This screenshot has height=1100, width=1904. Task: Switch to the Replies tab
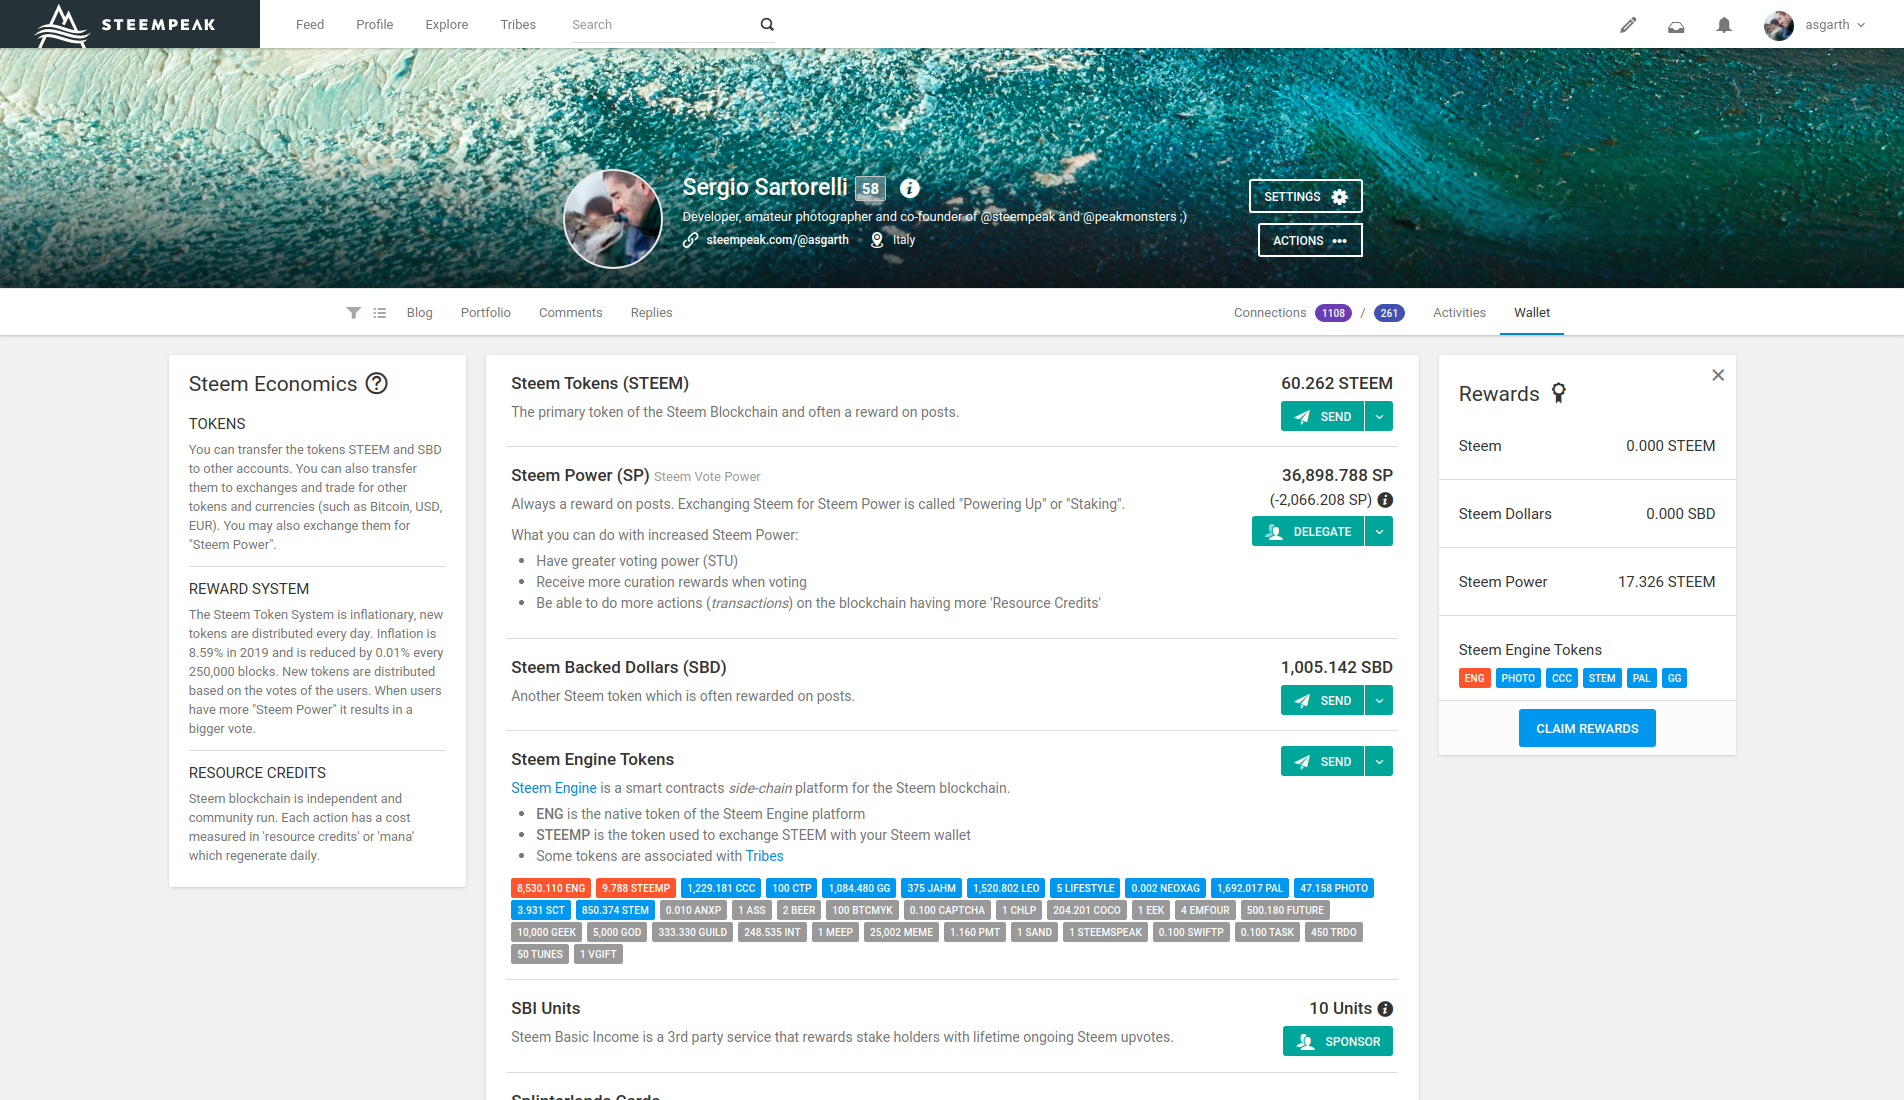pos(652,313)
